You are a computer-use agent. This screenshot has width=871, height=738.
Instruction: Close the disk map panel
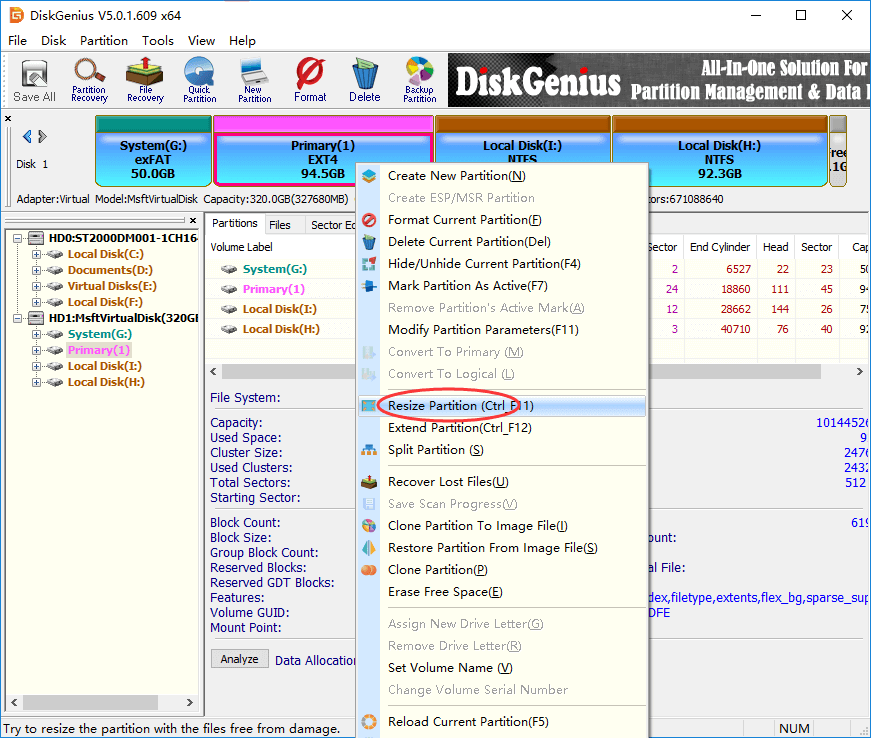click(9, 119)
